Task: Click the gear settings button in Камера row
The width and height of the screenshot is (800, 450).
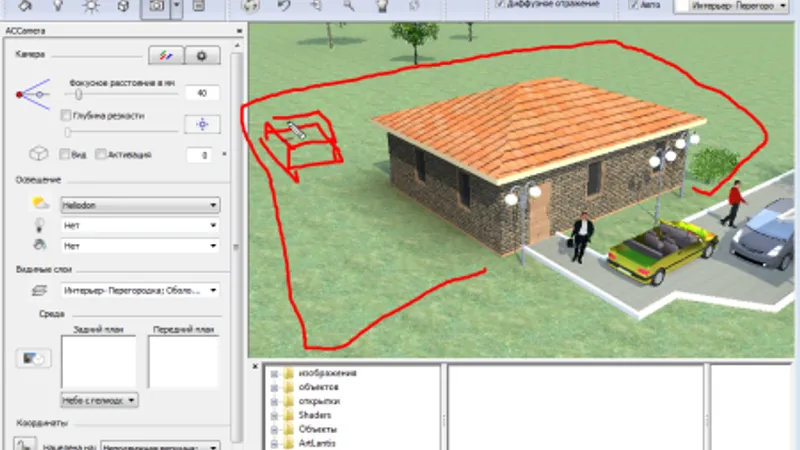Action: [202, 55]
